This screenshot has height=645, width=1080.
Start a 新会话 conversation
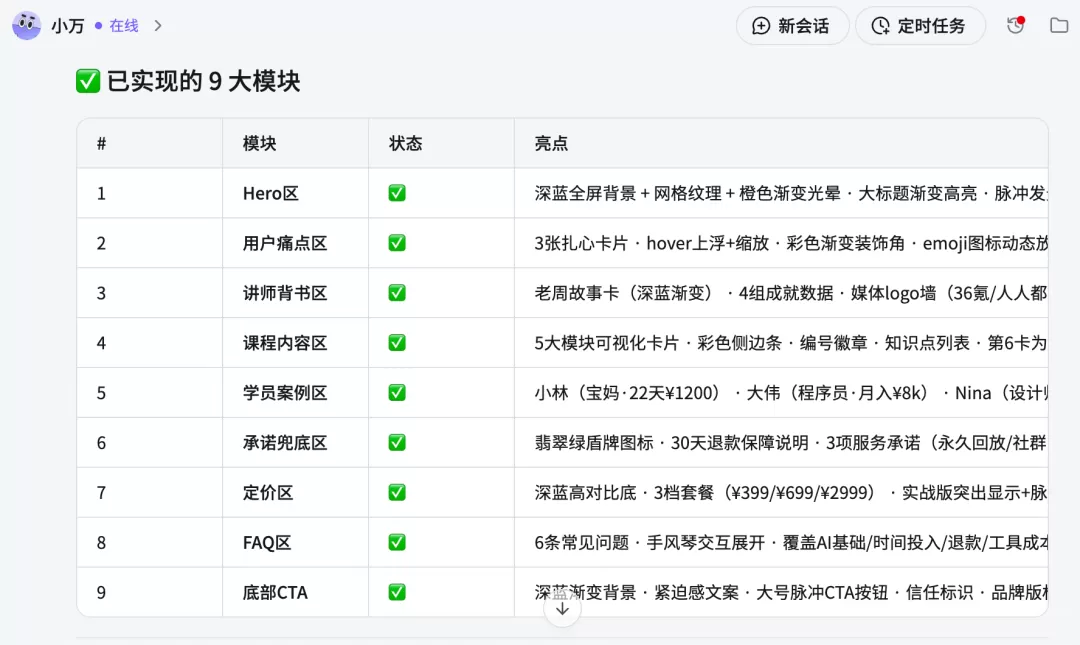click(x=791, y=25)
